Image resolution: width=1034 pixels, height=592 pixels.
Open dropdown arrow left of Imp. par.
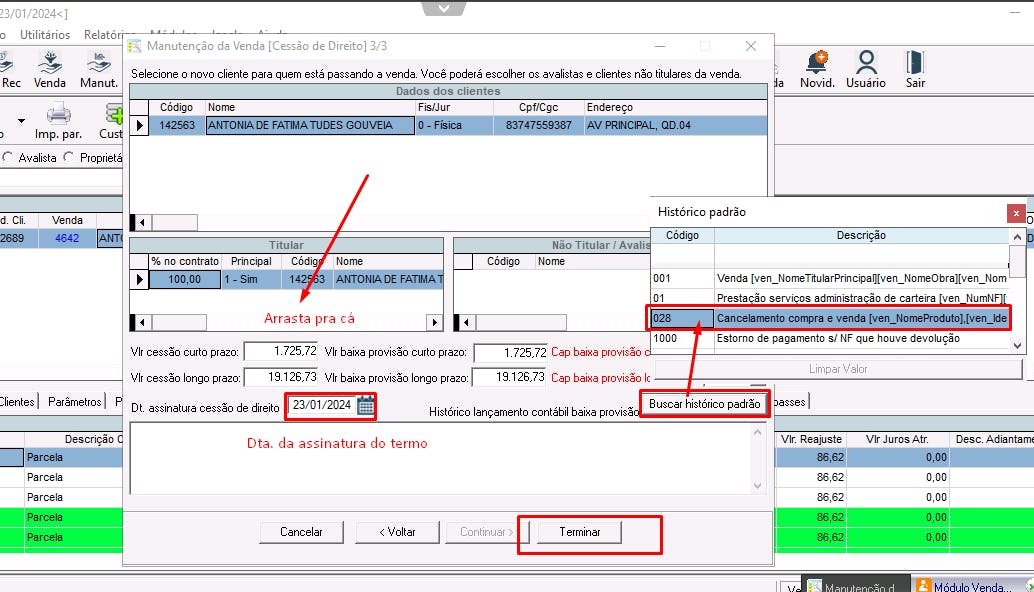(x=21, y=121)
